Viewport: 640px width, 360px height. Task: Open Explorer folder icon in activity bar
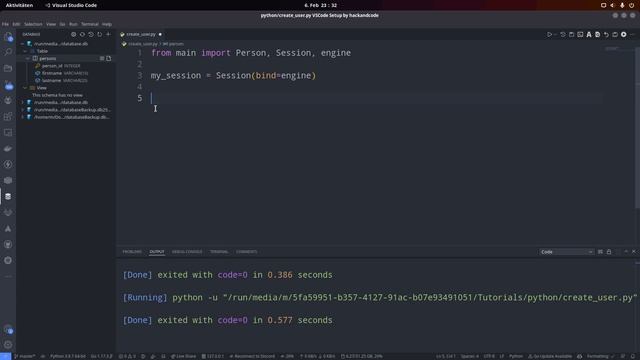coord(8,68)
